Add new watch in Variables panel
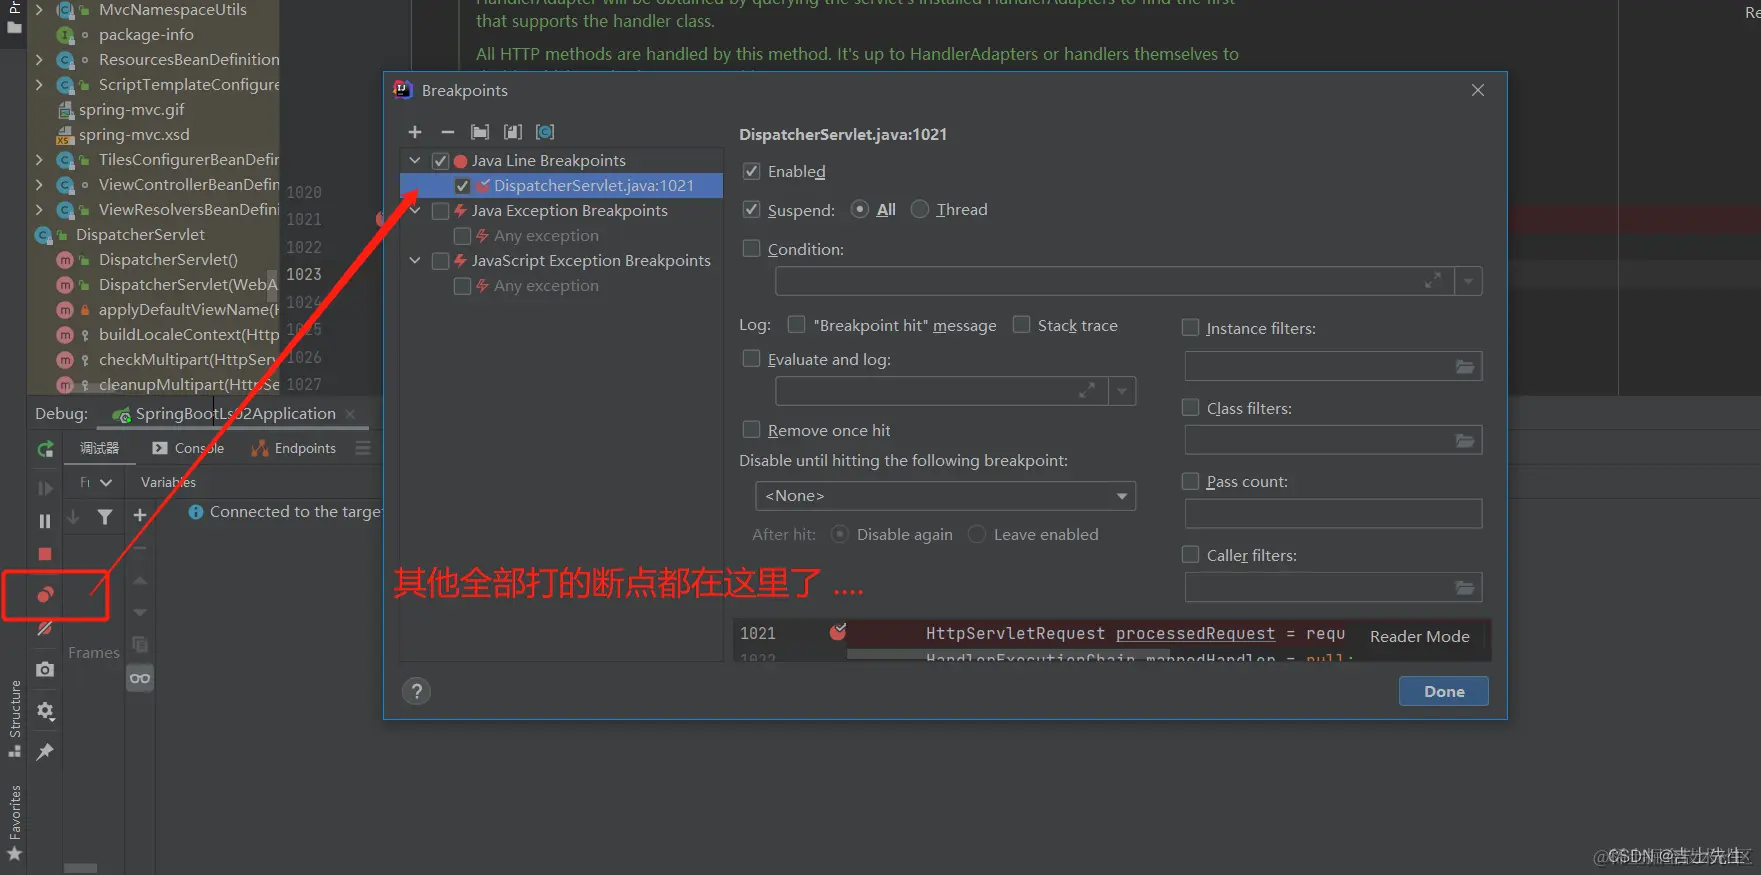 click(140, 515)
